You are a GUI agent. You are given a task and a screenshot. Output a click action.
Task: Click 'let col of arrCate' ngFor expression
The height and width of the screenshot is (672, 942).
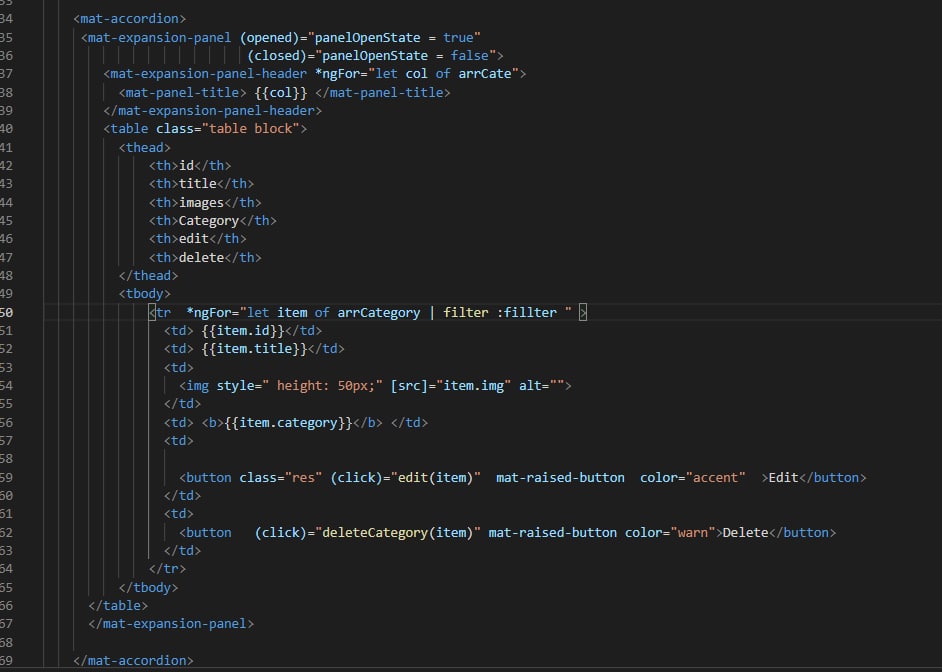pos(443,73)
